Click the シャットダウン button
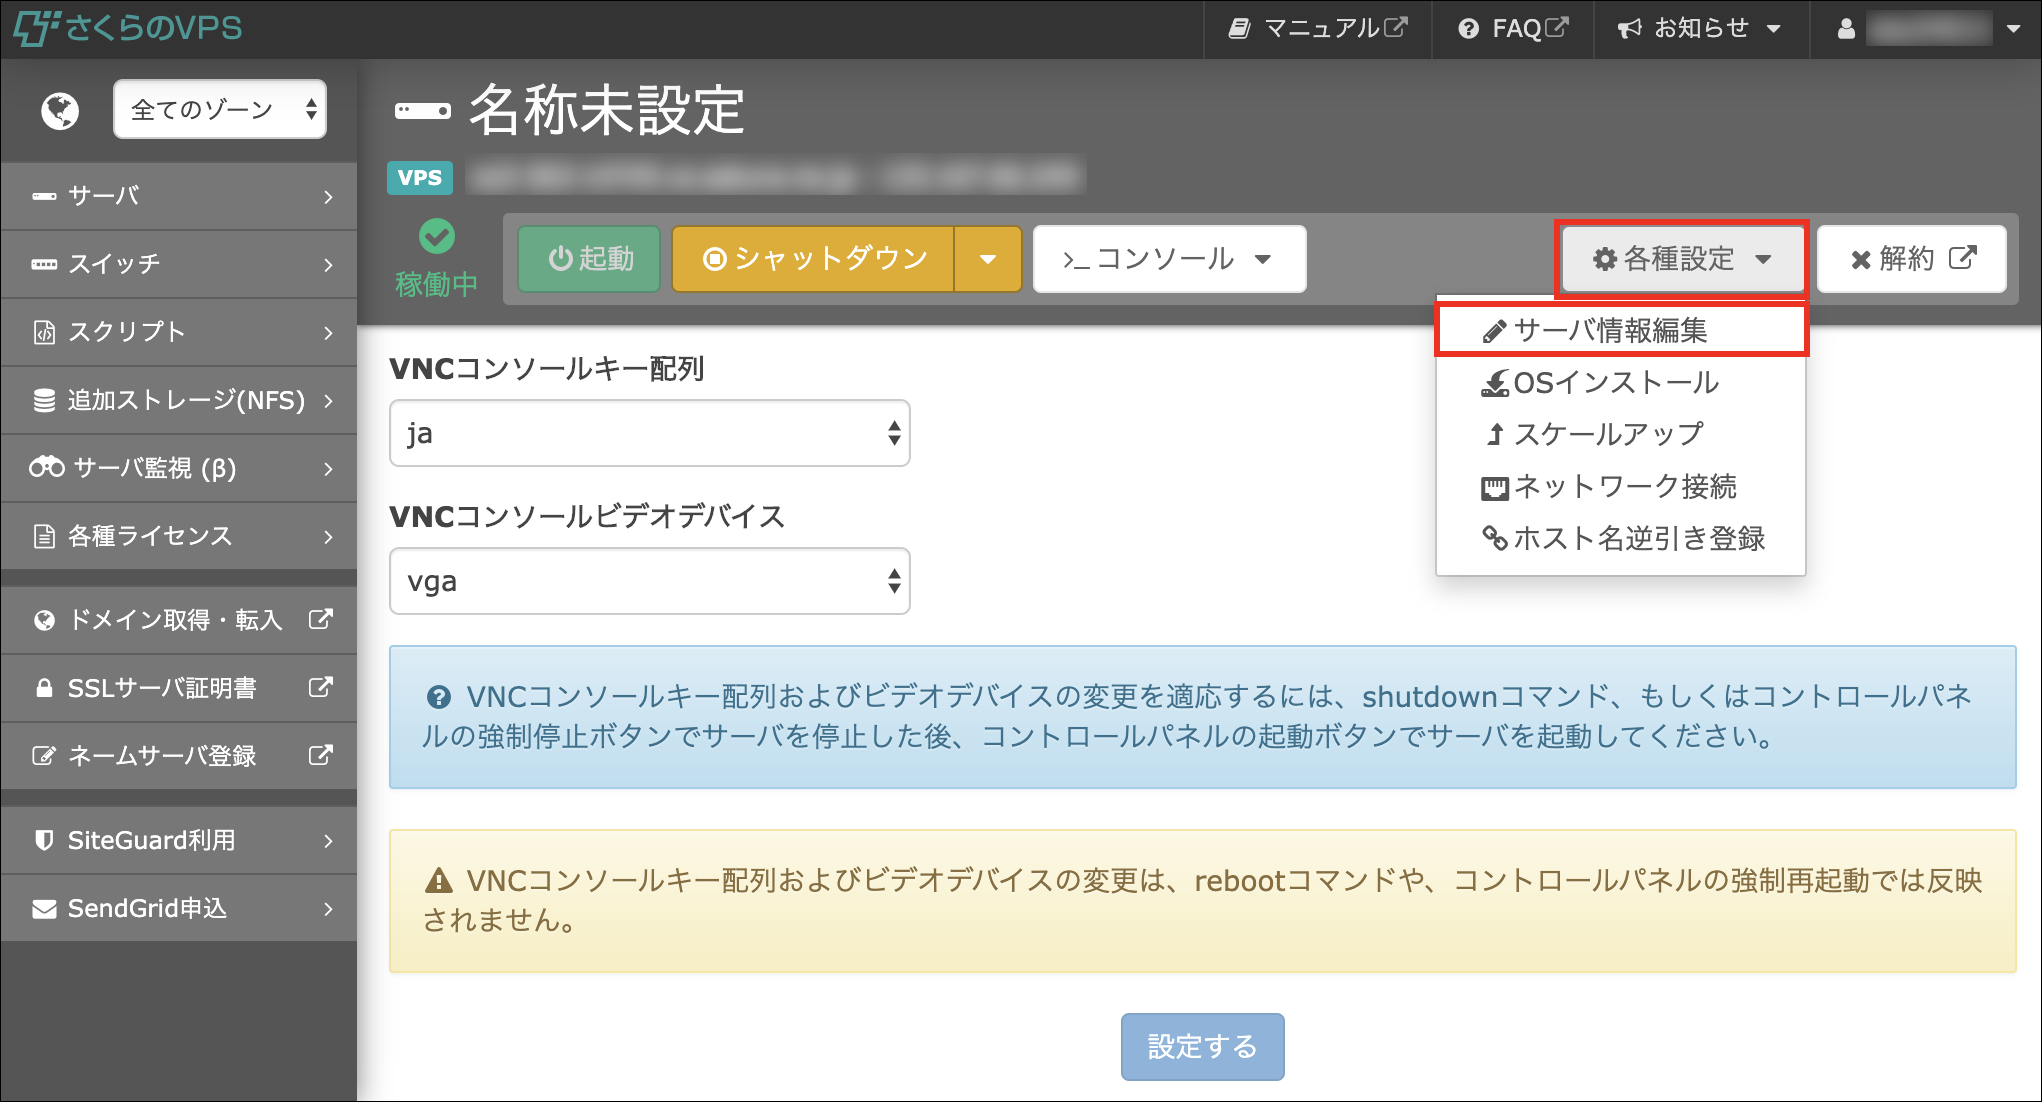Screen dimensions: 2042x1102 tap(813, 259)
